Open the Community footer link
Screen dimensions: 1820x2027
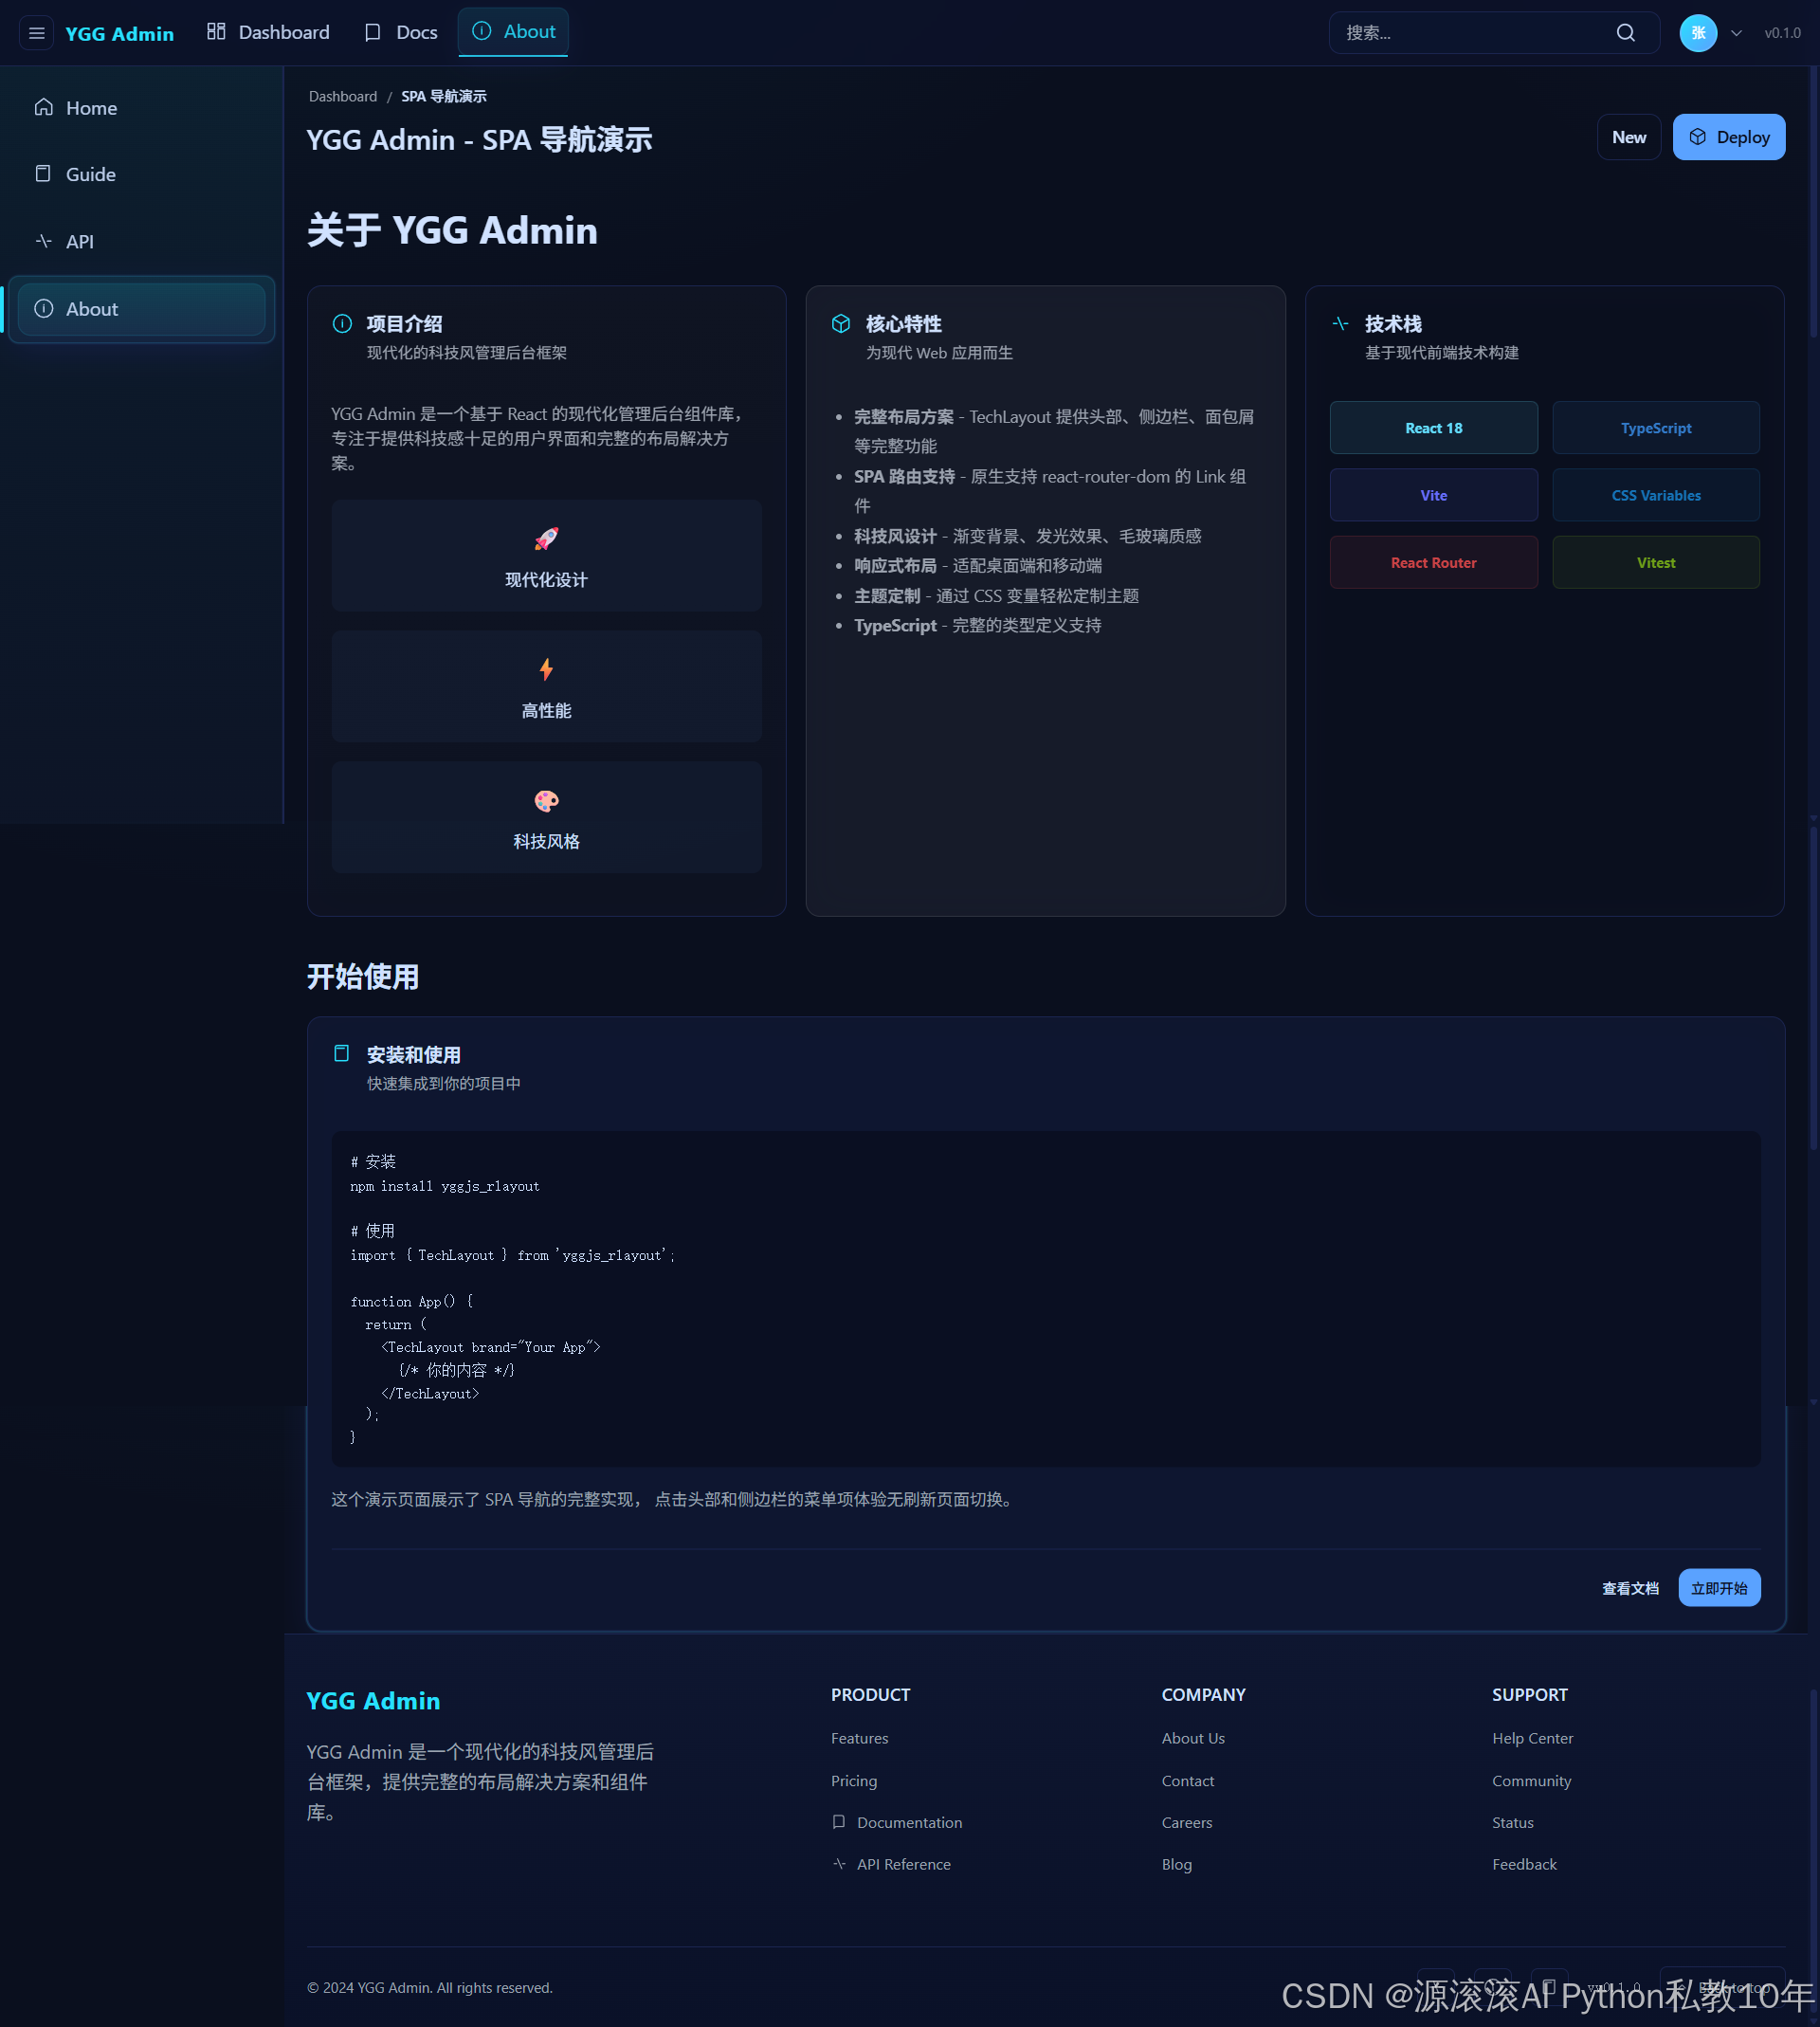click(x=1531, y=1781)
